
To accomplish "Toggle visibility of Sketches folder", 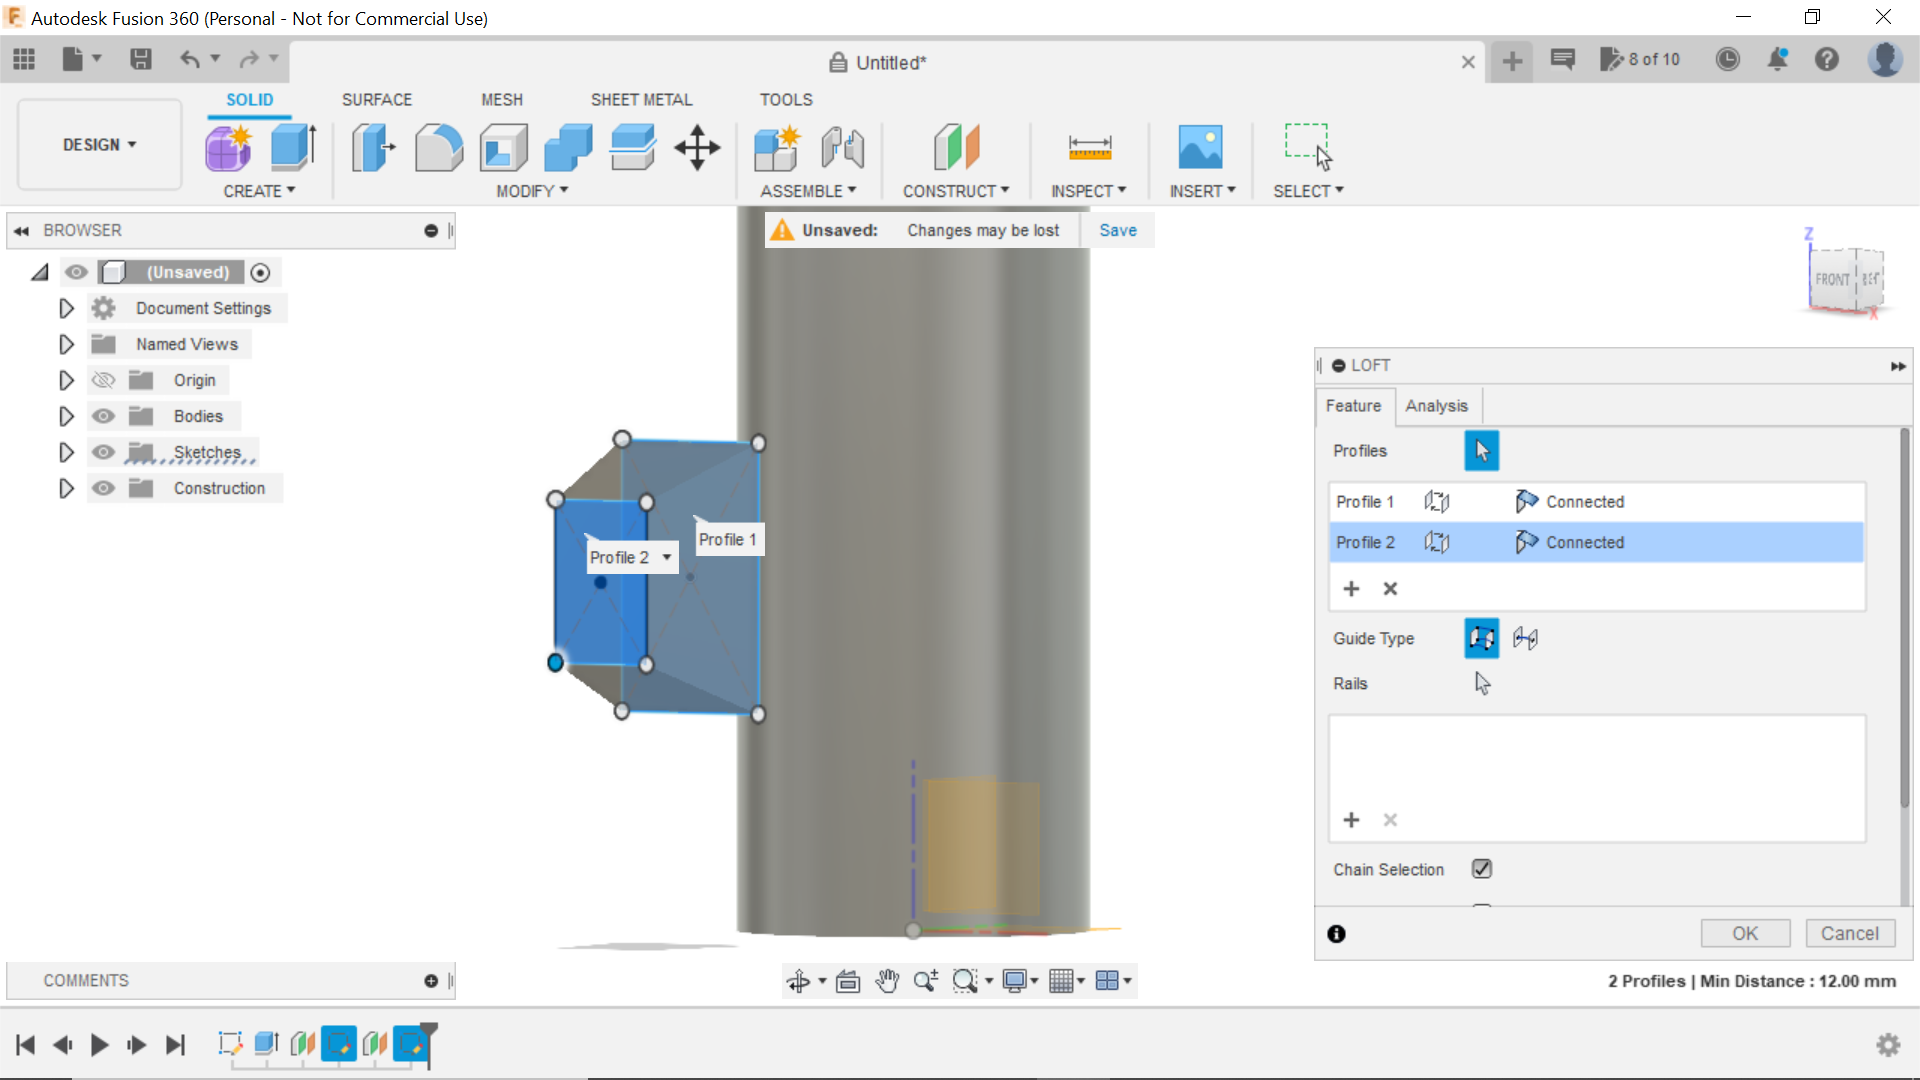I will 102,451.
